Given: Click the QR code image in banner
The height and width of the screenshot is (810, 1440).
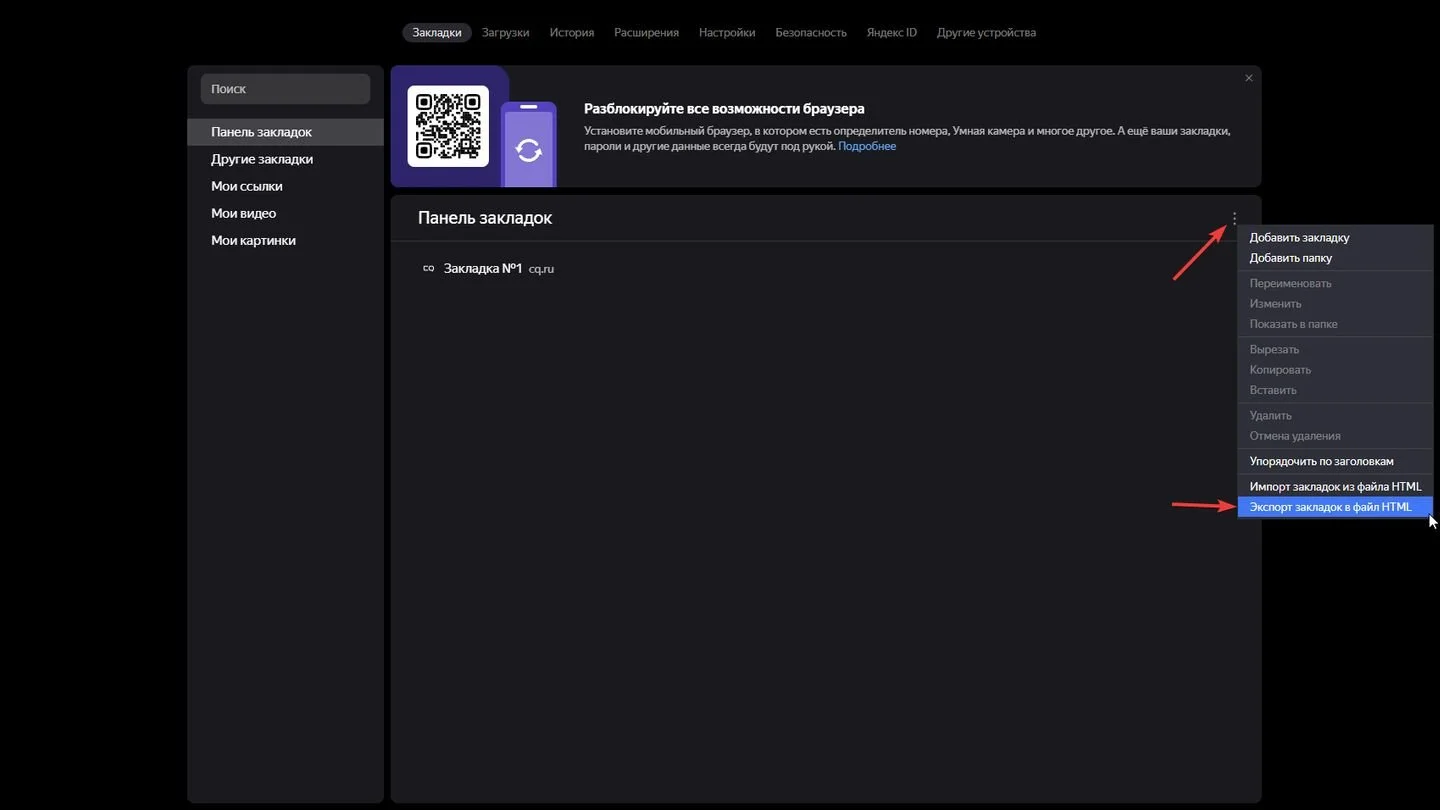Looking at the screenshot, I should [x=448, y=126].
